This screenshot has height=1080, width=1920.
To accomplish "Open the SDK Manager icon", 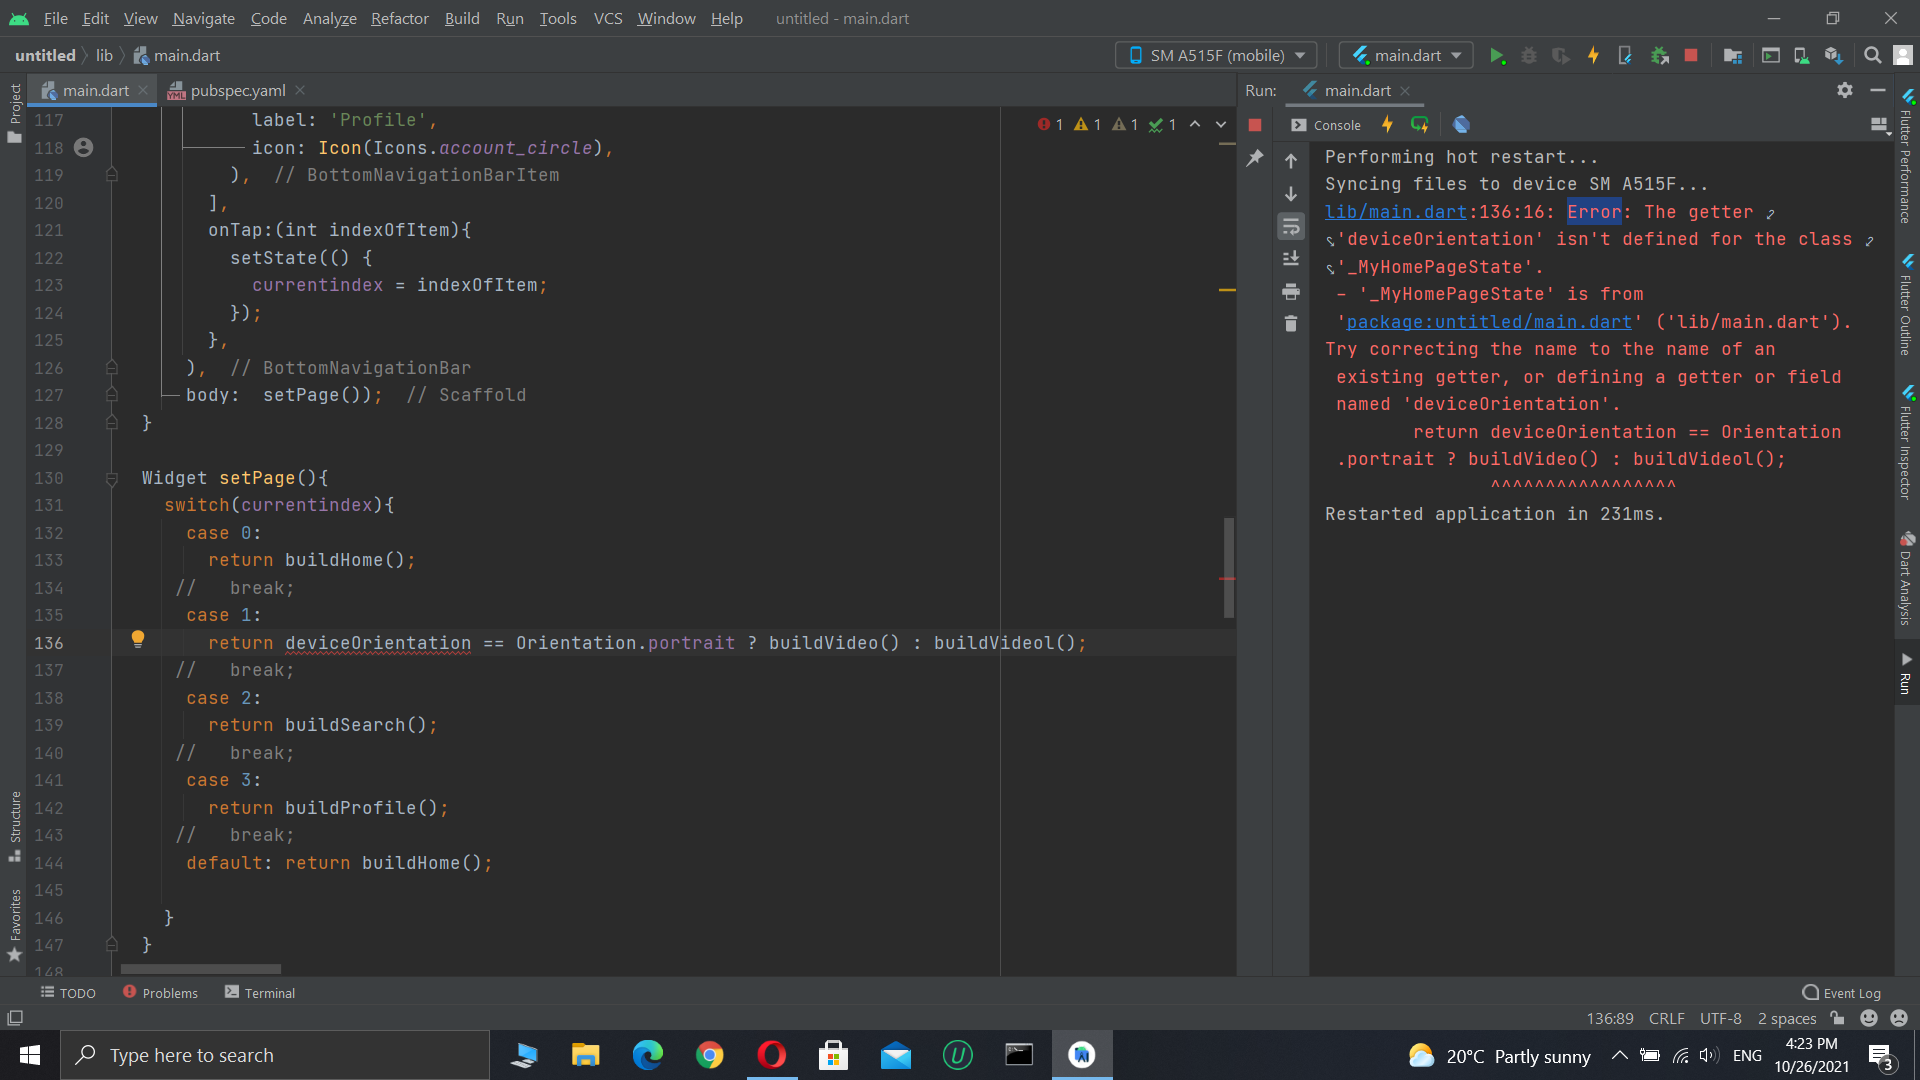I will (1833, 56).
